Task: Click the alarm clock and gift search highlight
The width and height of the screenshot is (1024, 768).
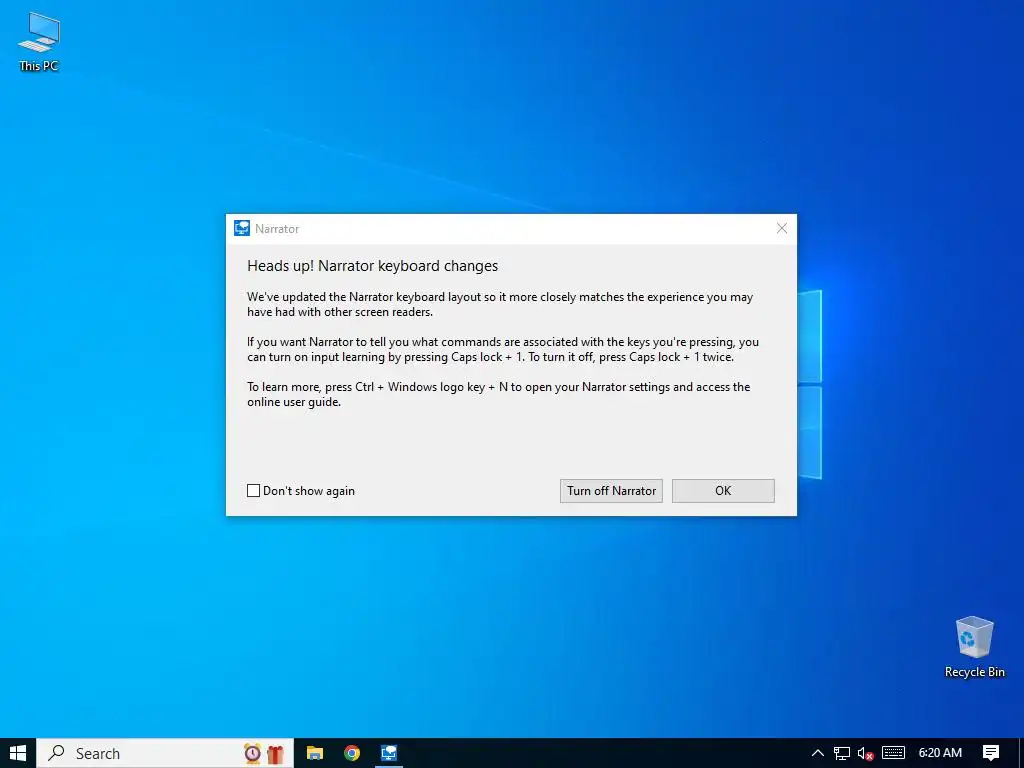Action: click(264, 753)
